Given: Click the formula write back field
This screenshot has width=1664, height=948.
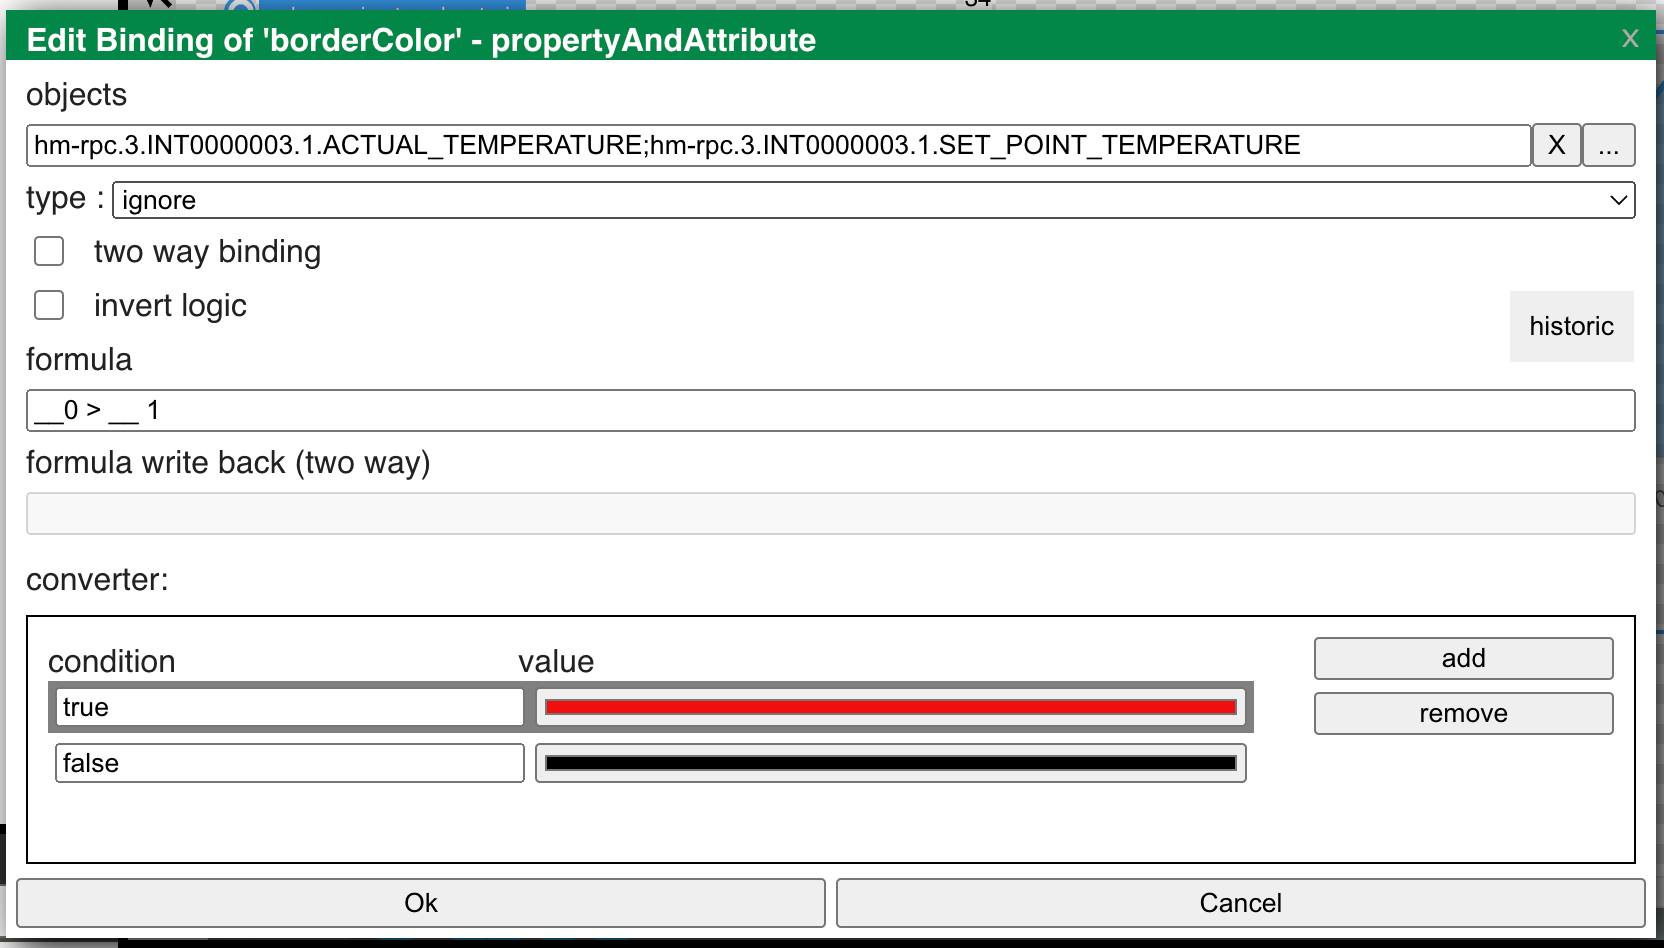Looking at the screenshot, I should click(830, 513).
